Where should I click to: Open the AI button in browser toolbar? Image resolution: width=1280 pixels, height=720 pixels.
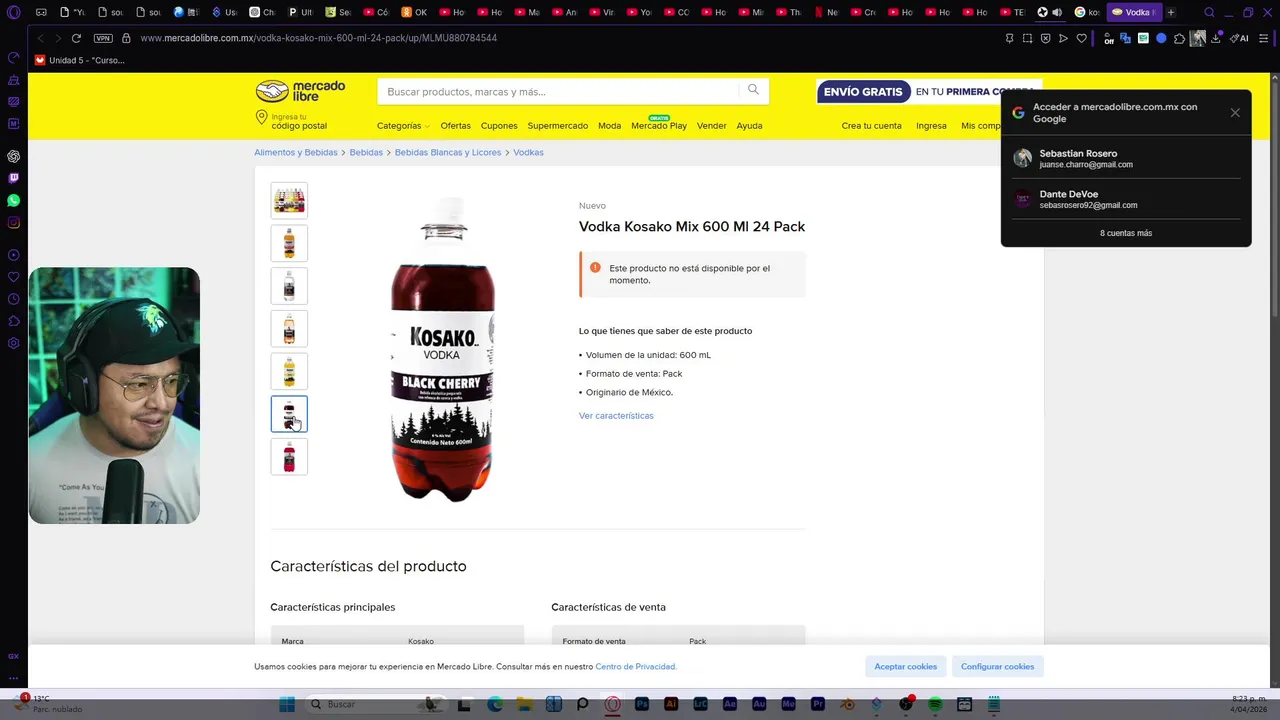(x=1239, y=38)
